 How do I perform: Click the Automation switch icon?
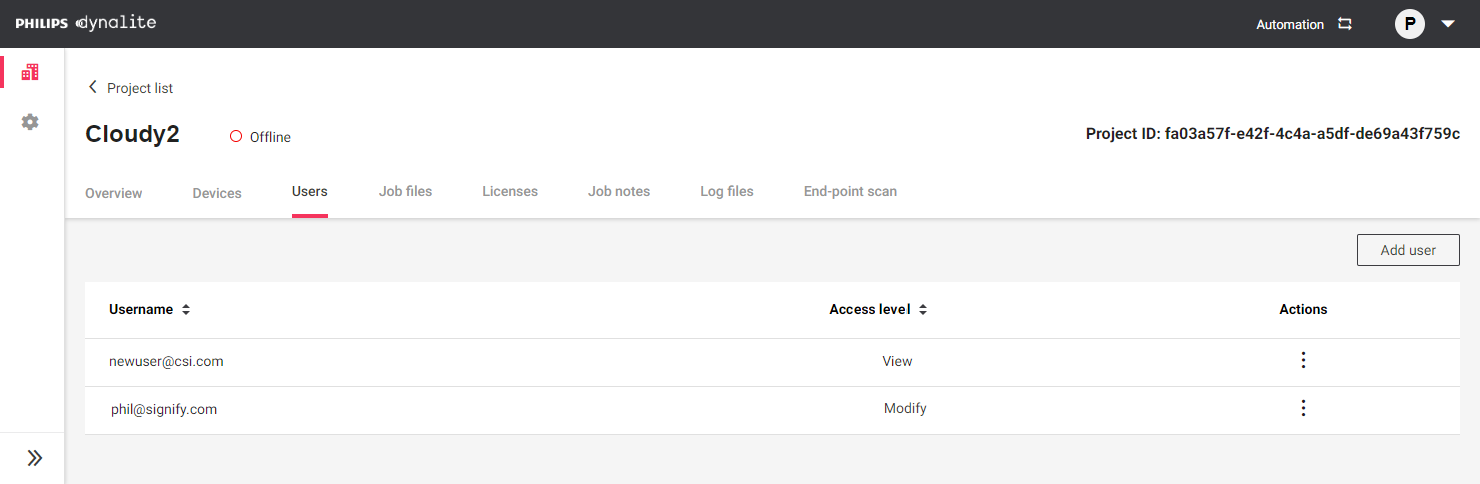pos(1345,24)
